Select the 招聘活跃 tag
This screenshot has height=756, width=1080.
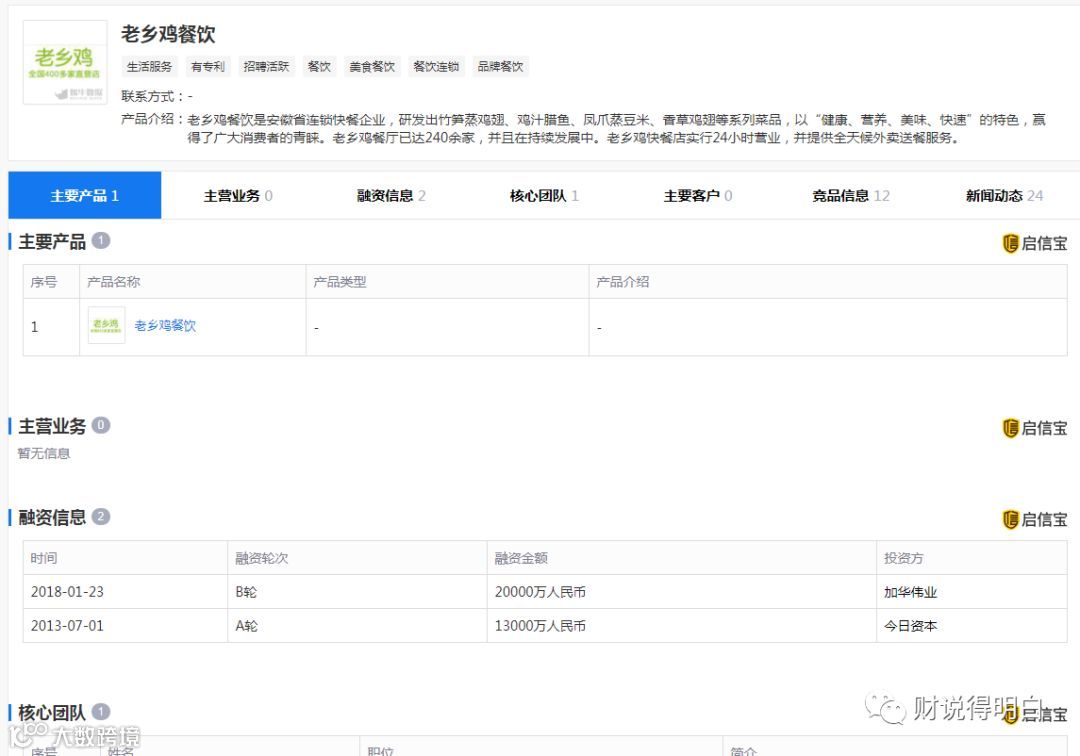coord(266,67)
